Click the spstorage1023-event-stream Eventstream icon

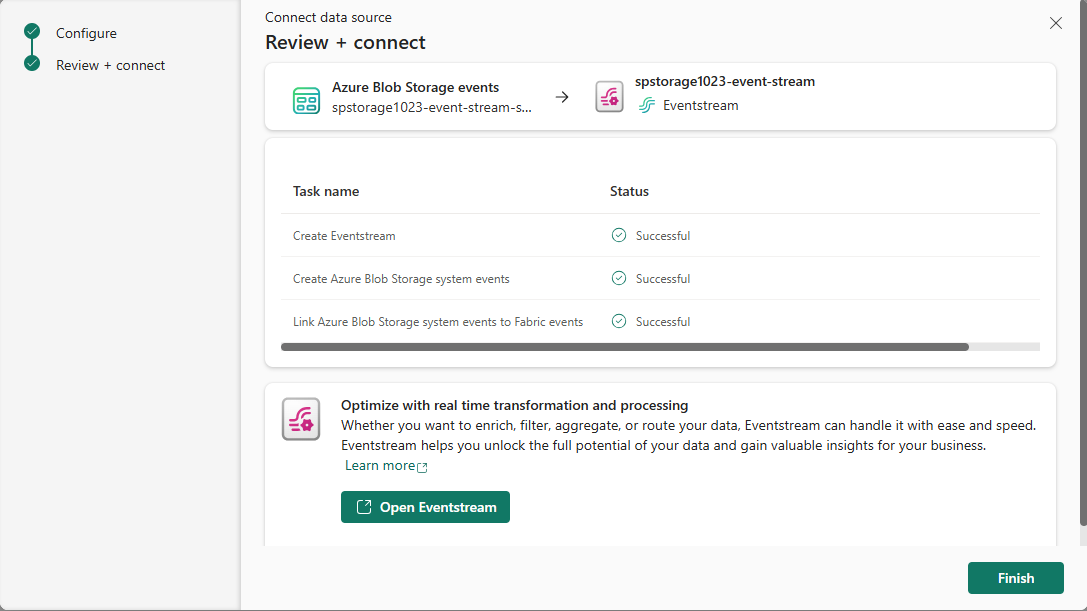(x=609, y=97)
